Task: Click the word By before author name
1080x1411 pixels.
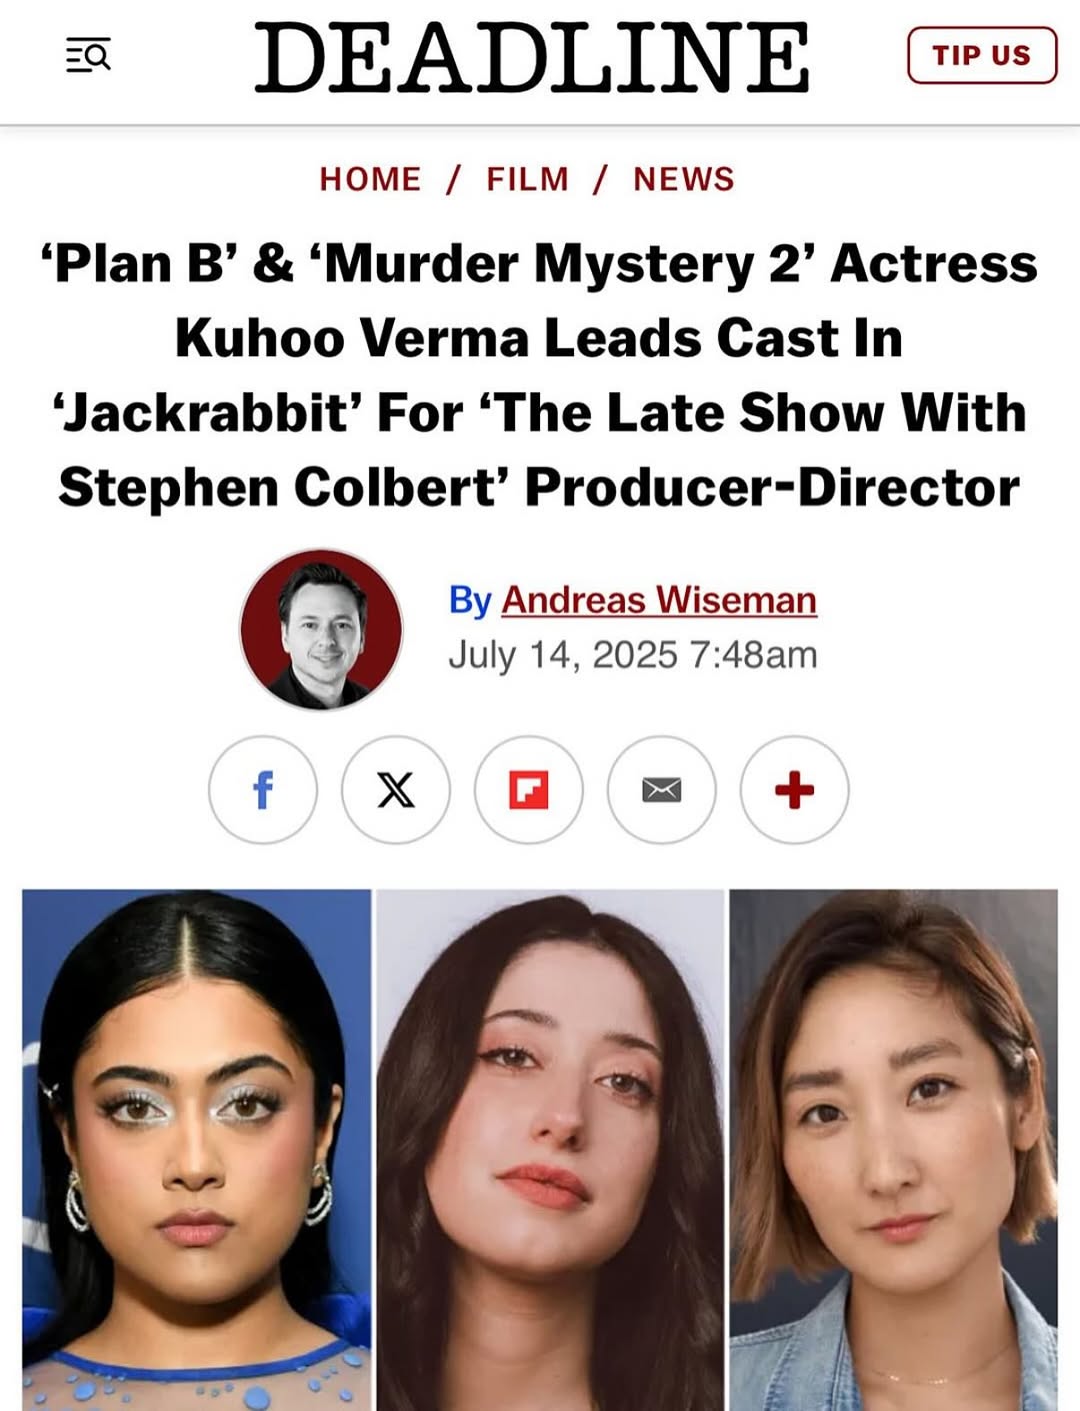Action: click(x=470, y=600)
